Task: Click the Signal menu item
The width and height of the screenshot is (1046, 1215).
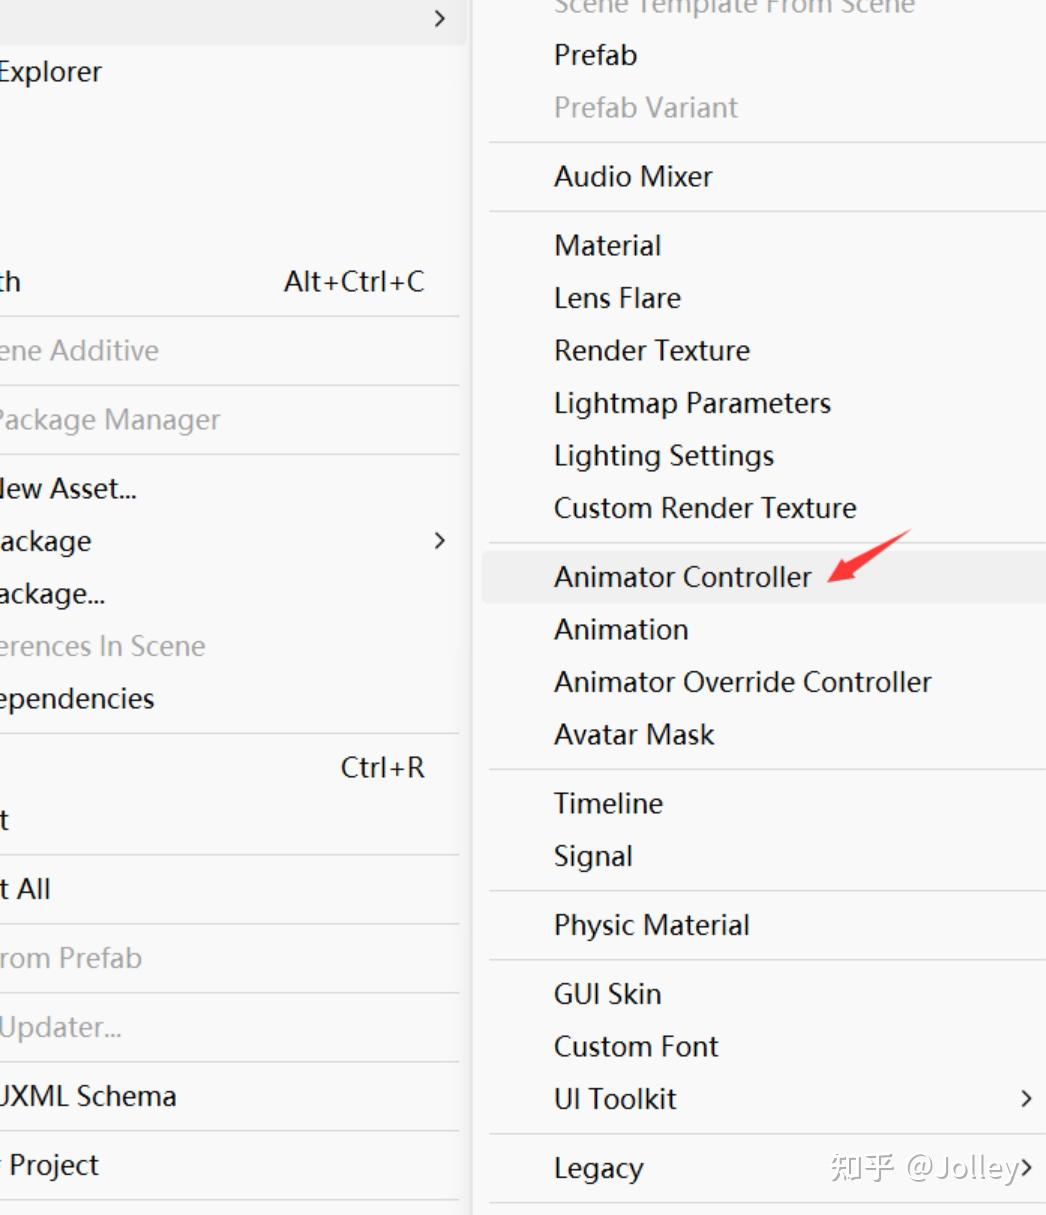Action: click(593, 857)
